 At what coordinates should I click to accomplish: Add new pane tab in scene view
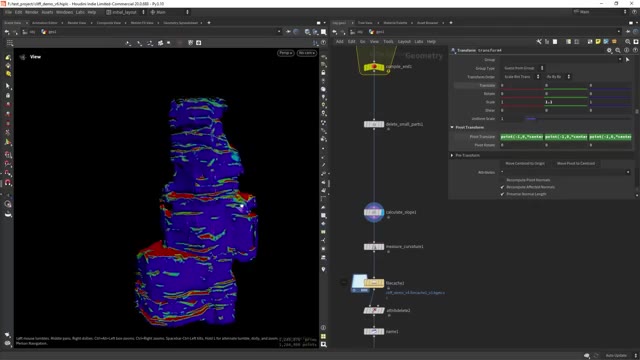click(209, 23)
